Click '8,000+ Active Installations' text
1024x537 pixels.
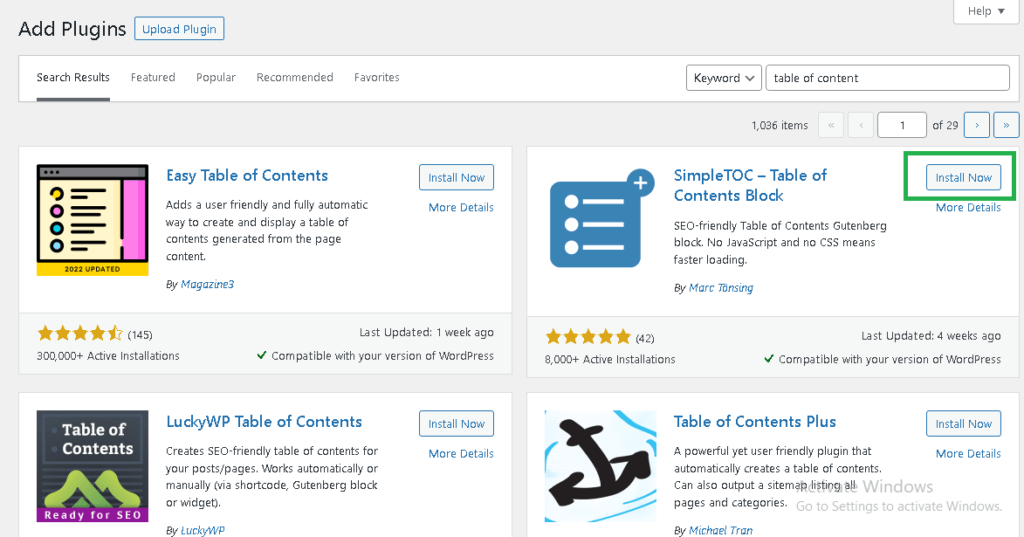click(610, 359)
